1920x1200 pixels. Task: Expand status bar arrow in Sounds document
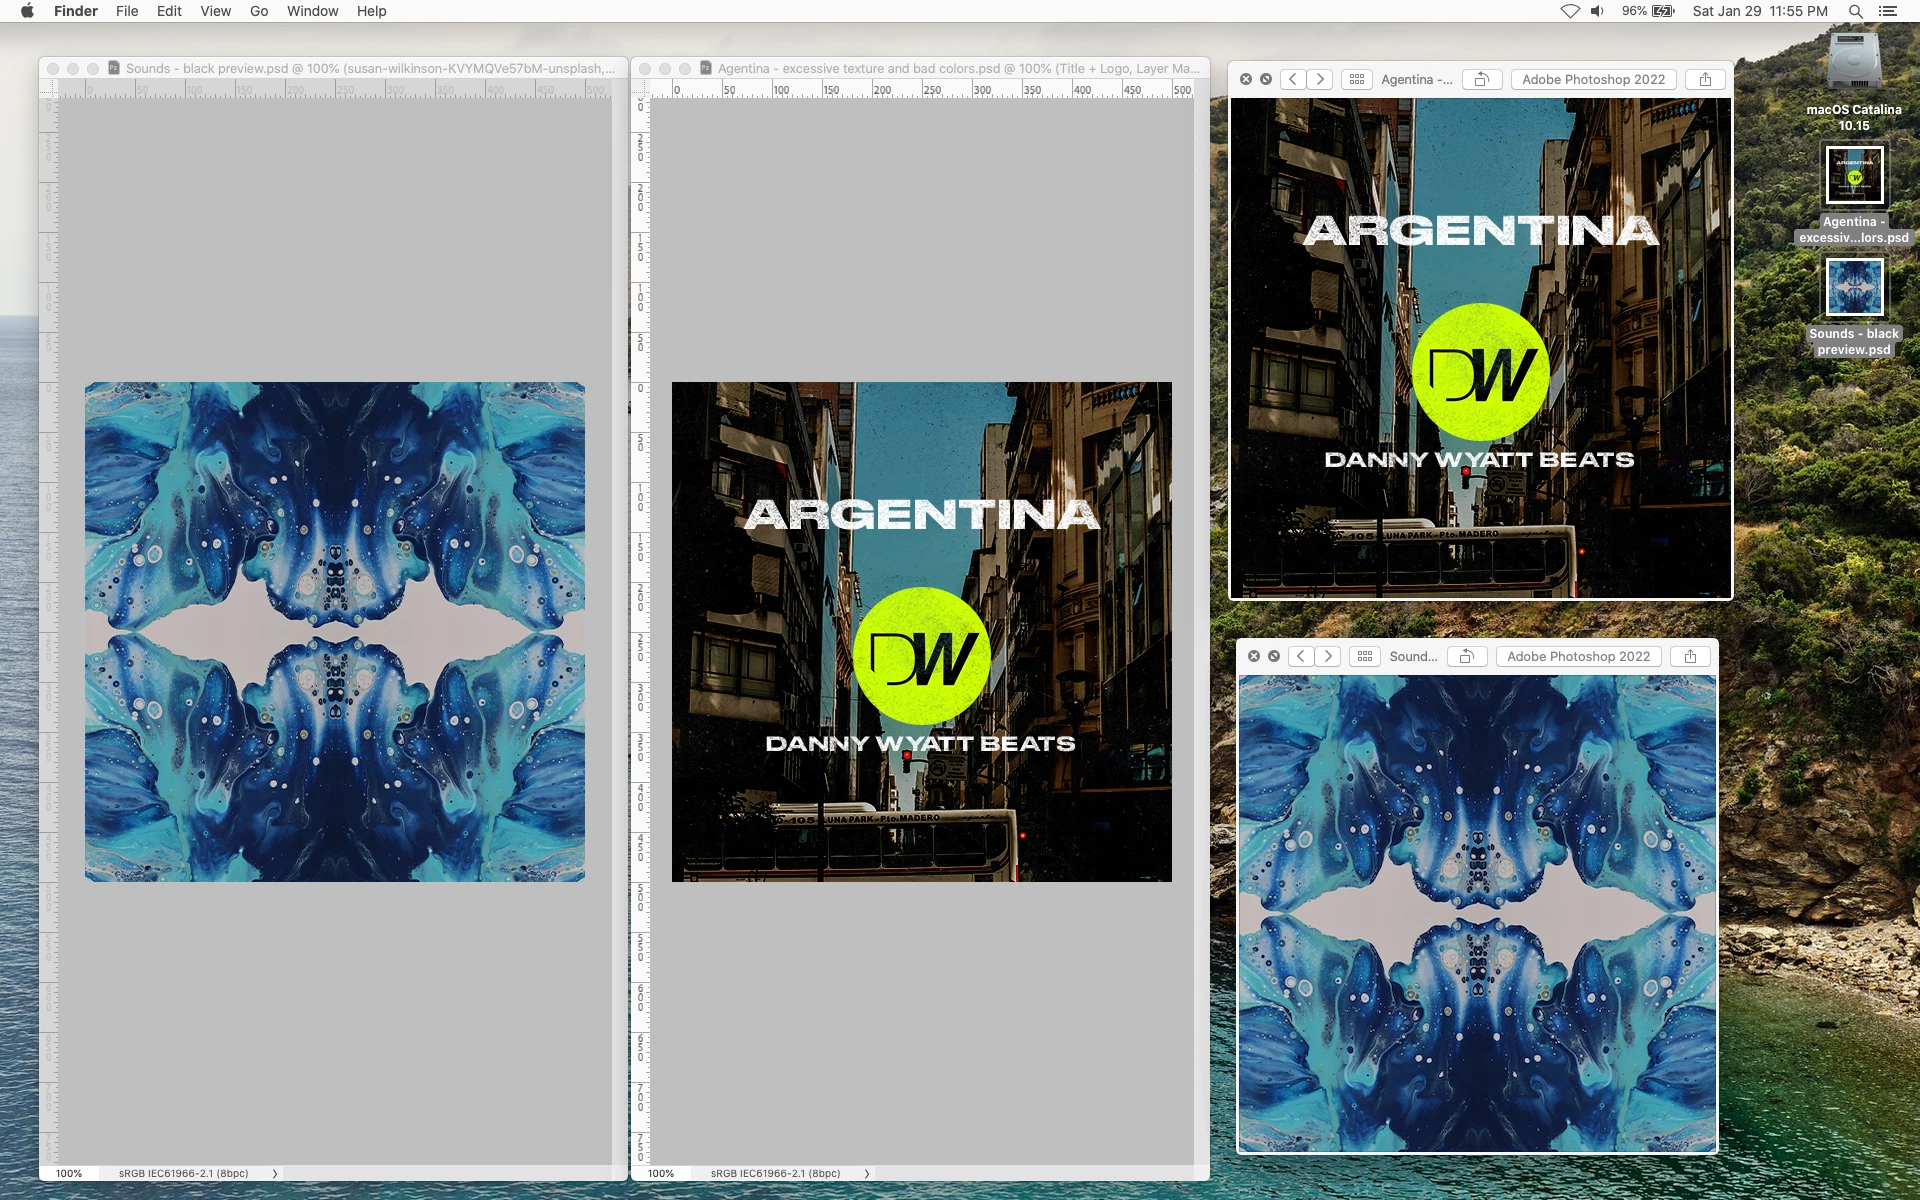(x=275, y=1173)
